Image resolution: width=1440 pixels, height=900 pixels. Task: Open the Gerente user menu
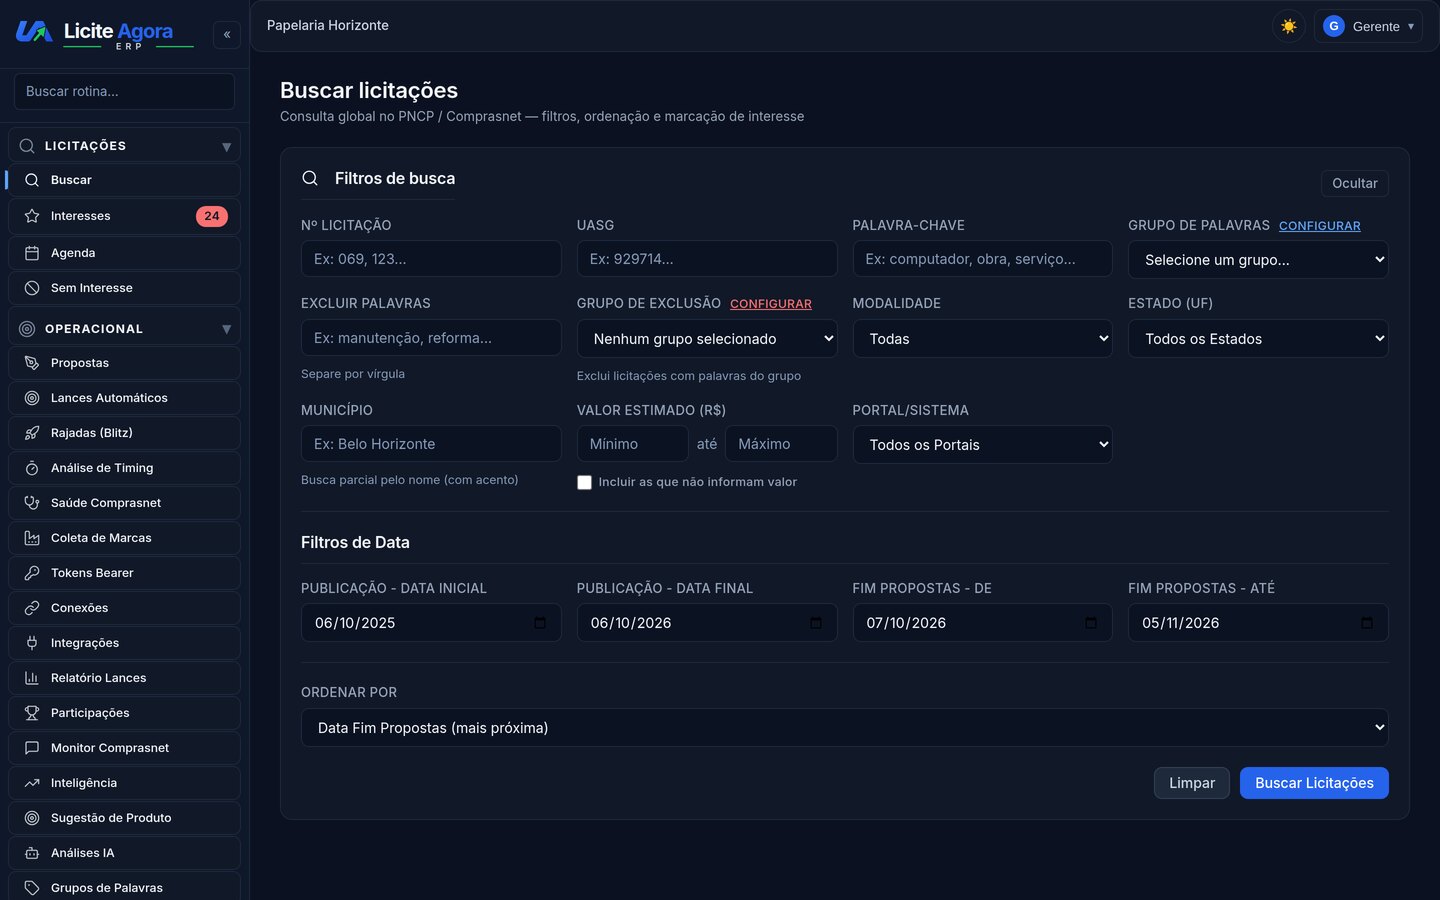pyautogui.click(x=1368, y=26)
